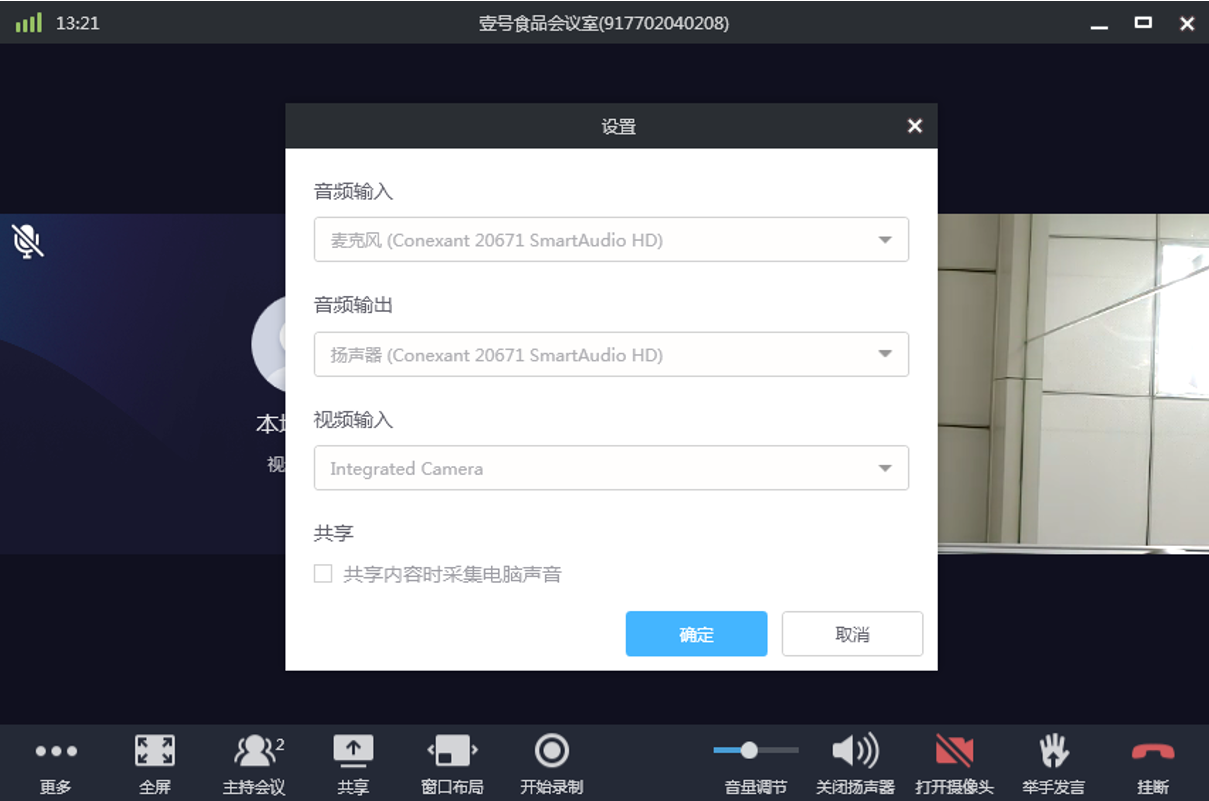
Task: Open host meeting (主持会议) panel
Action: (255, 752)
